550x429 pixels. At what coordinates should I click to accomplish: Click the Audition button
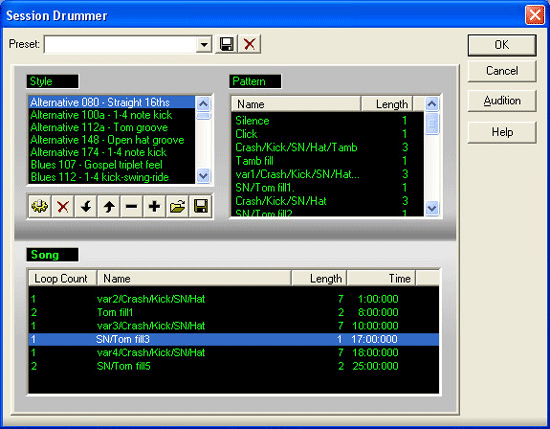(x=502, y=101)
